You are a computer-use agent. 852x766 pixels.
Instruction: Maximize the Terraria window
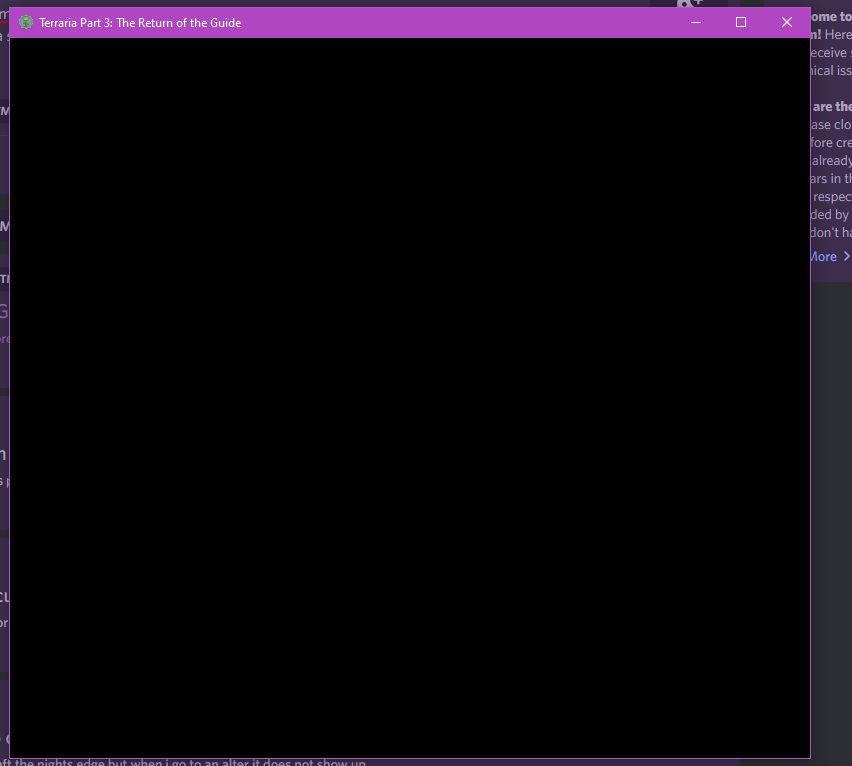(x=741, y=22)
